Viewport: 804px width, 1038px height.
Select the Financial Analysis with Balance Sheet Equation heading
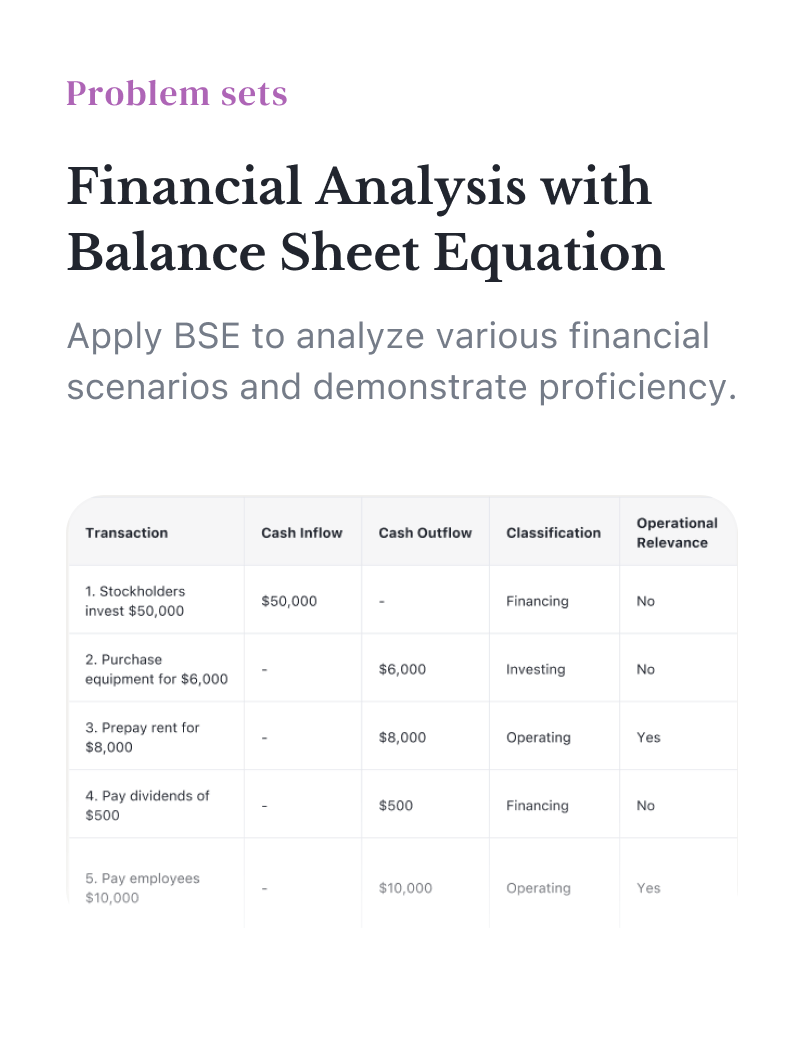pyautogui.click(x=366, y=219)
